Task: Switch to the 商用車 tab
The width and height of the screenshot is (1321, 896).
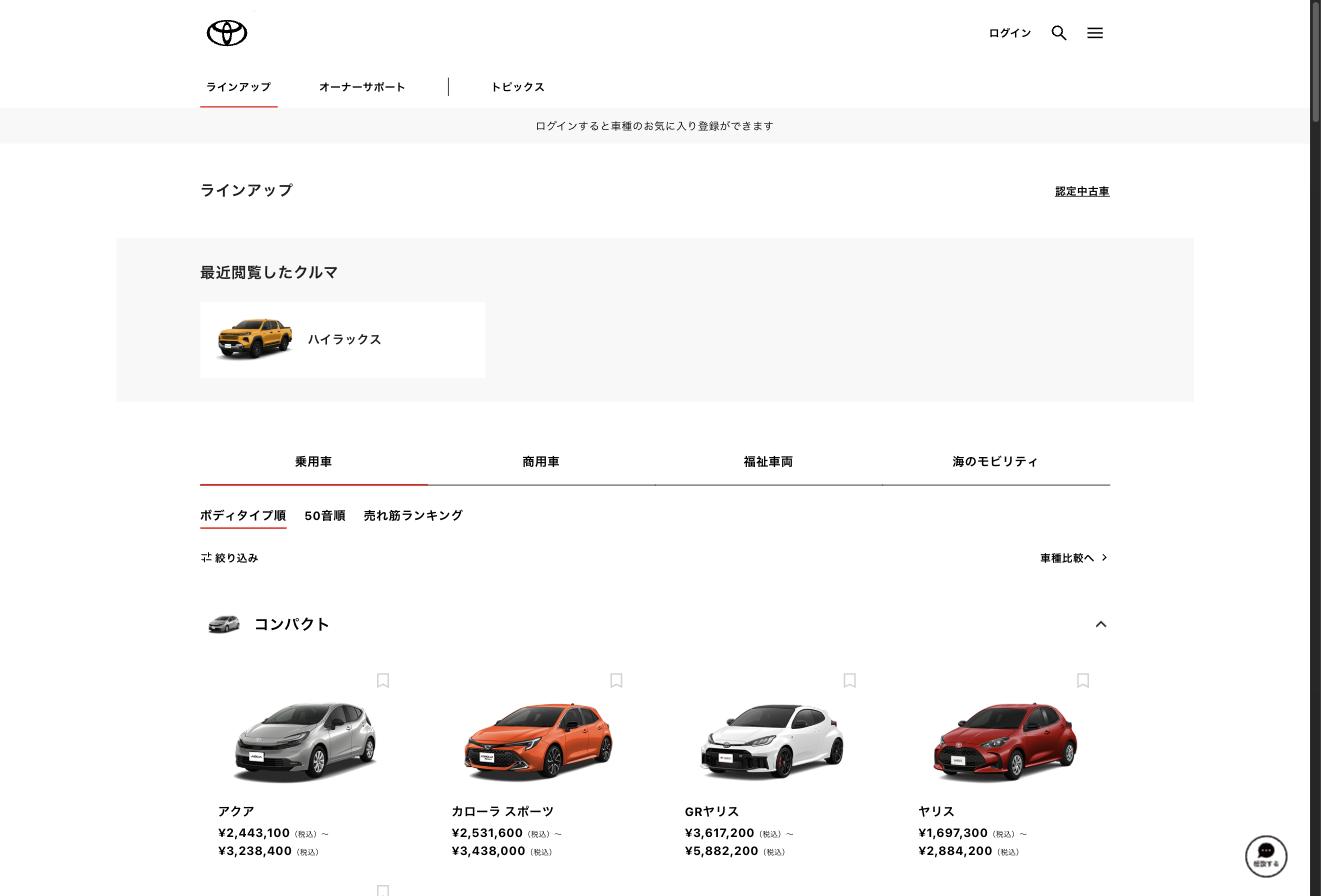Action: coord(541,462)
